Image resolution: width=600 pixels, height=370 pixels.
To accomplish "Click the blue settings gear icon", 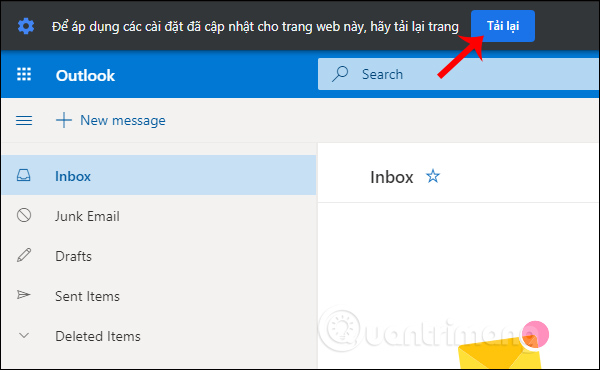I will click(26, 26).
